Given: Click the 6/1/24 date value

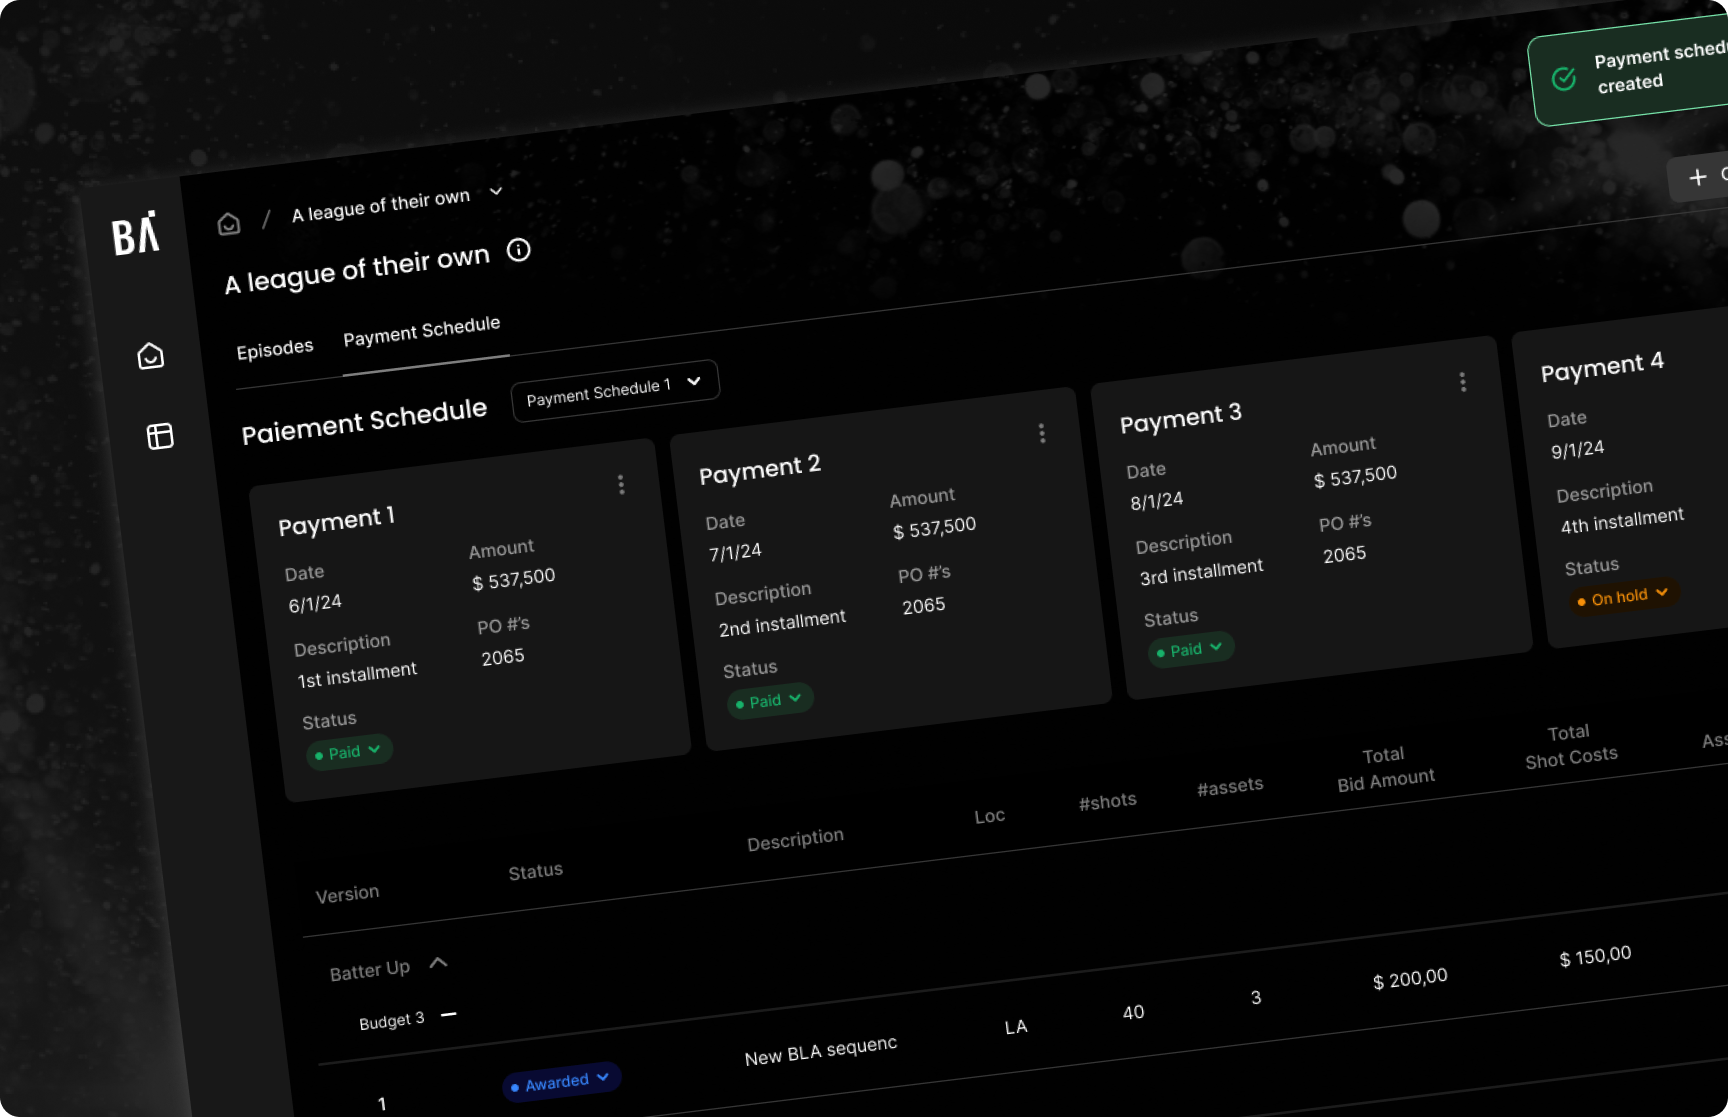Looking at the screenshot, I should (315, 604).
